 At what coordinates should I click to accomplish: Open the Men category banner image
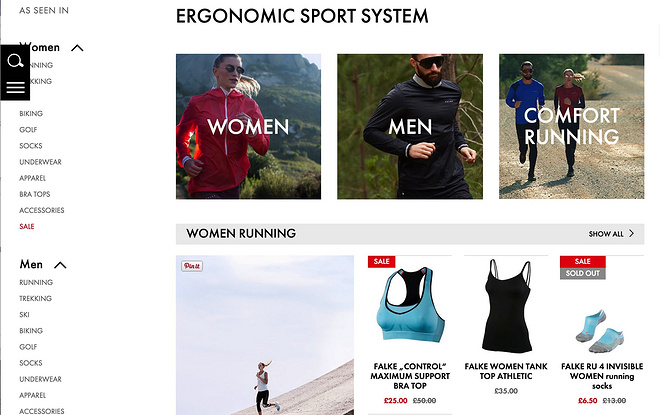click(410, 126)
